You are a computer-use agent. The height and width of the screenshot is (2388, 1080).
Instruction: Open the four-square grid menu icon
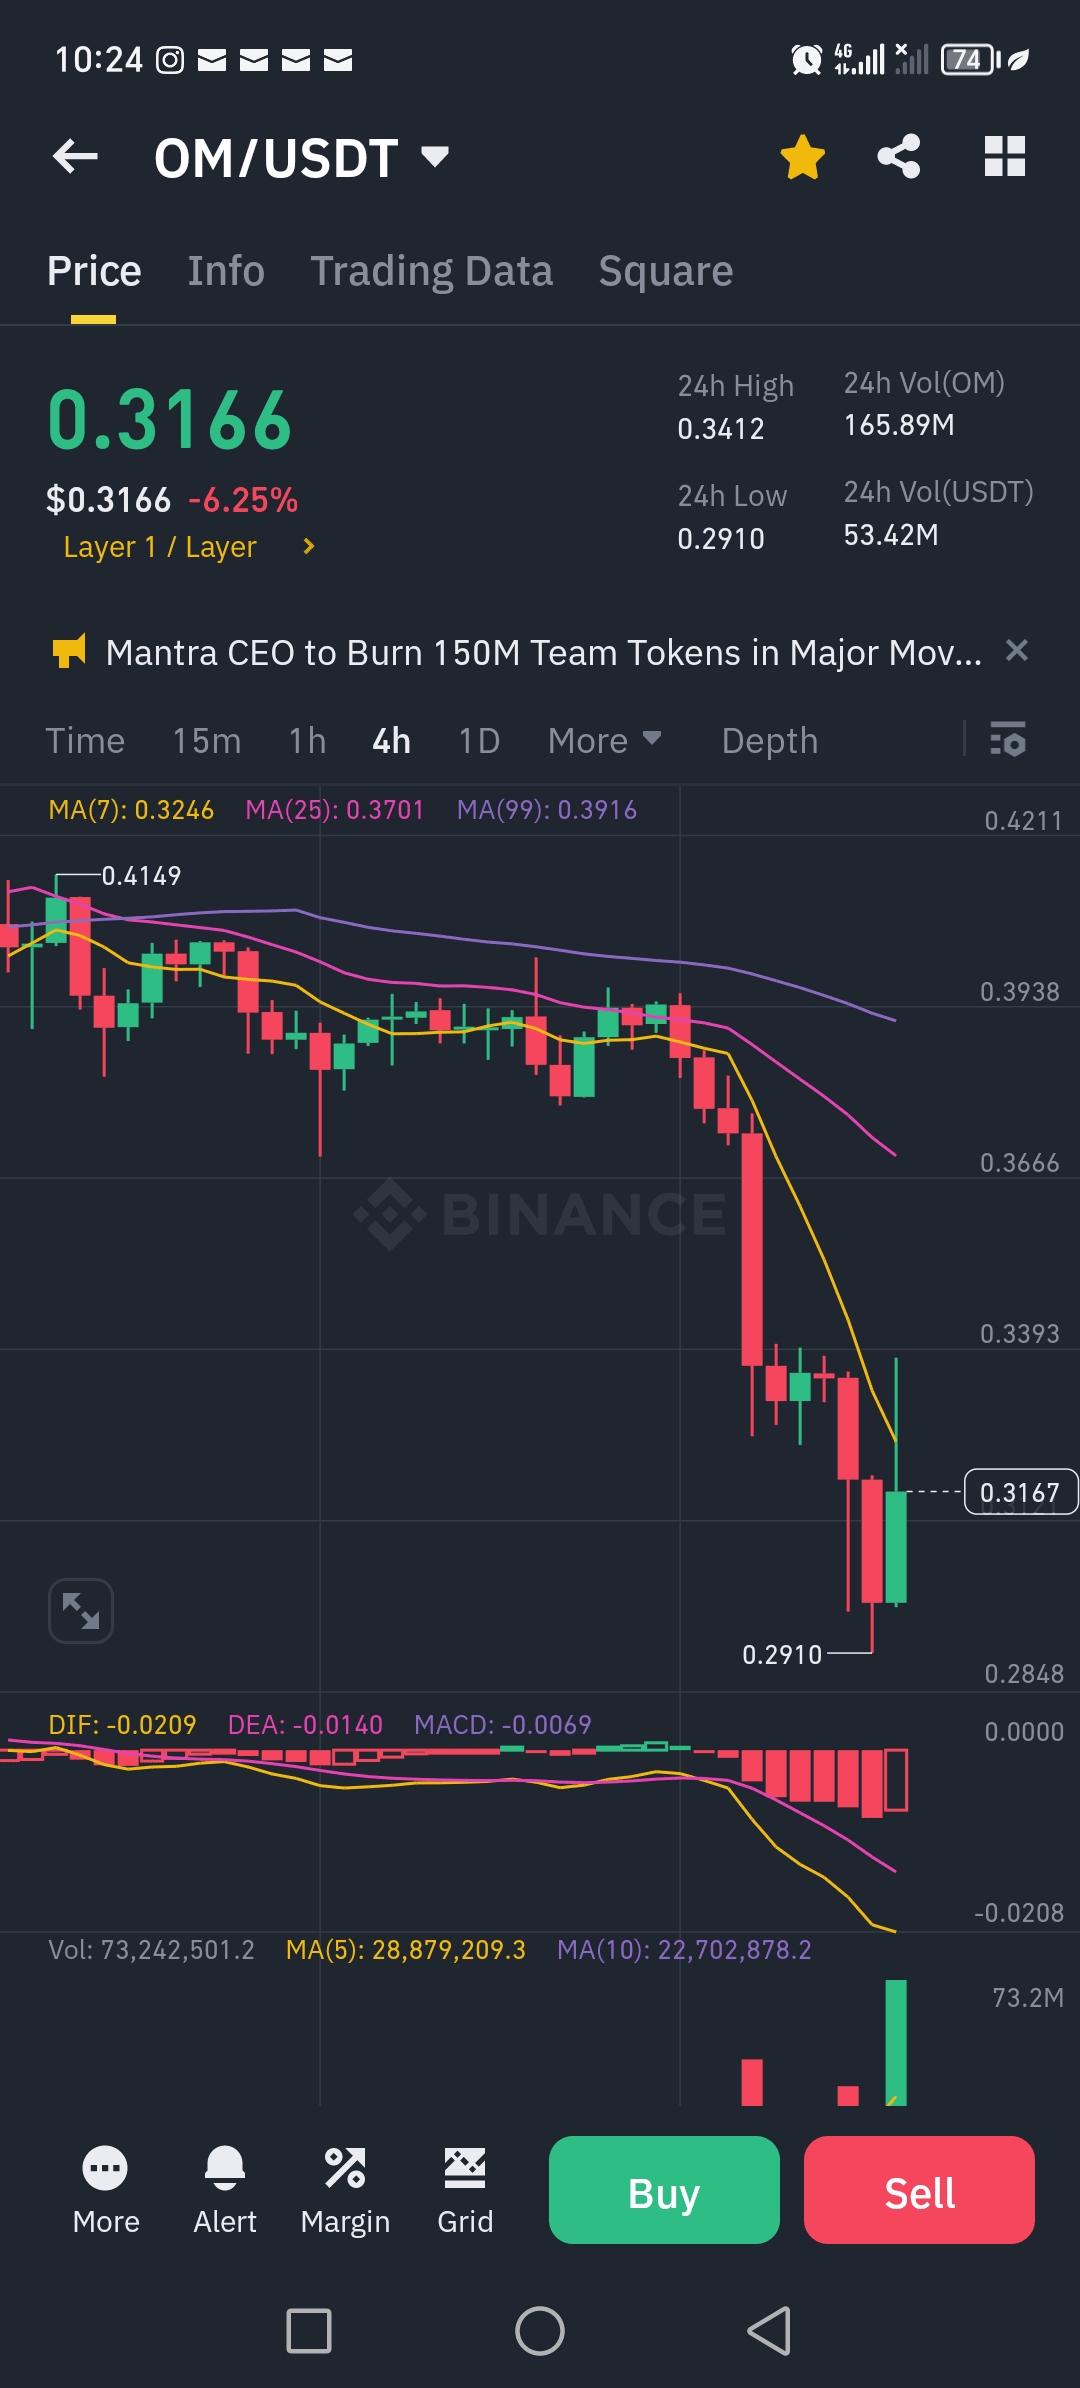pos(1004,157)
